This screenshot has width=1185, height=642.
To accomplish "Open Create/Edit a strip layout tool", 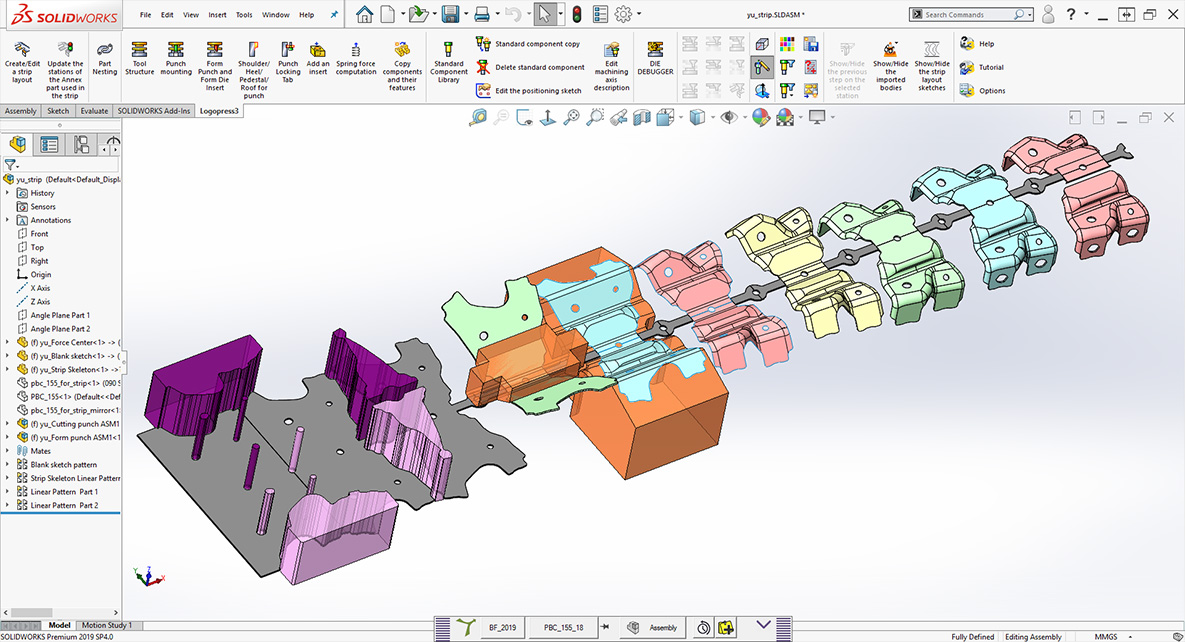I will pyautogui.click(x=22, y=62).
